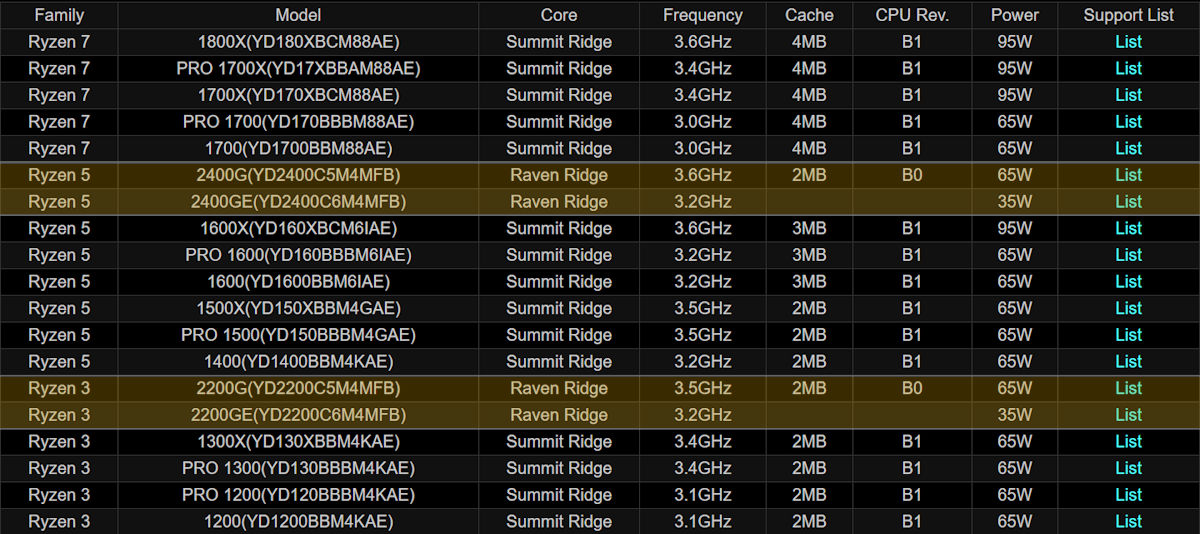
Task: Open the List link for Ryzen 3 1200(YD1200BBM4KAE)
Action: point(1128,521)
